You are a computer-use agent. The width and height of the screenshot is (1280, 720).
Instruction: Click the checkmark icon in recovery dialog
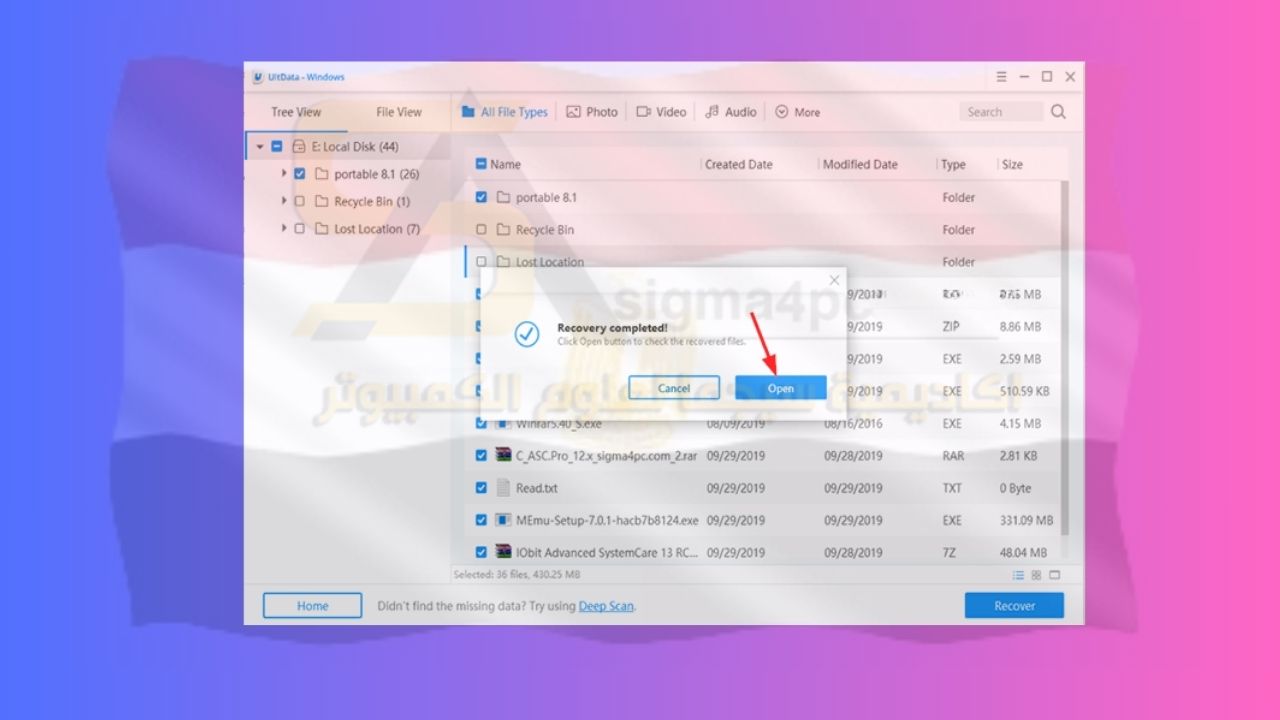point(527,334)
